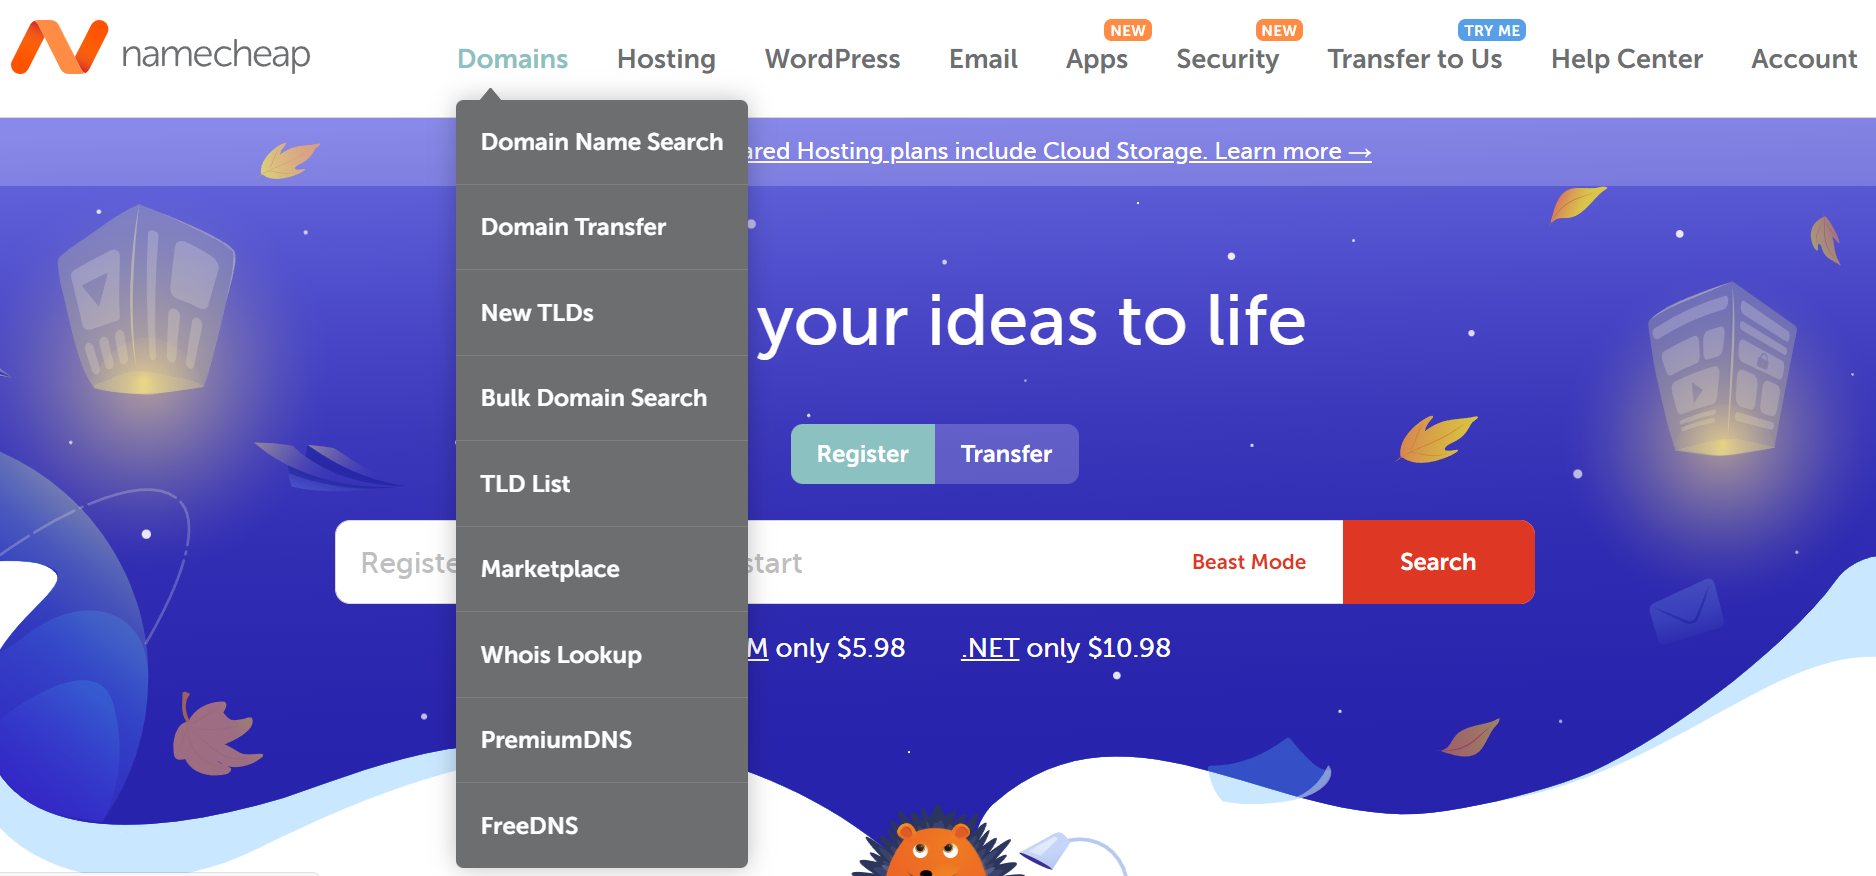Select FreeDNS menu entry
Viewport: 1876px width, 876px height.
tap(602, 826)
